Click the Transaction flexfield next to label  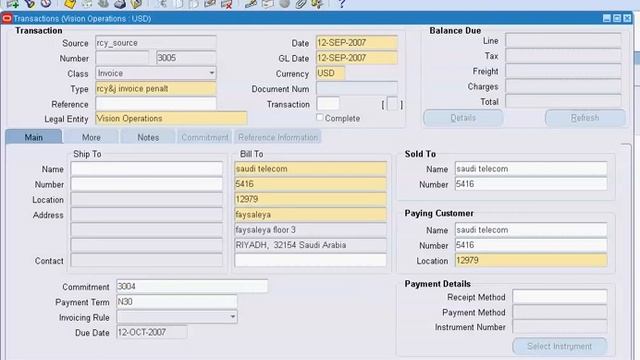tap(328, 104)
